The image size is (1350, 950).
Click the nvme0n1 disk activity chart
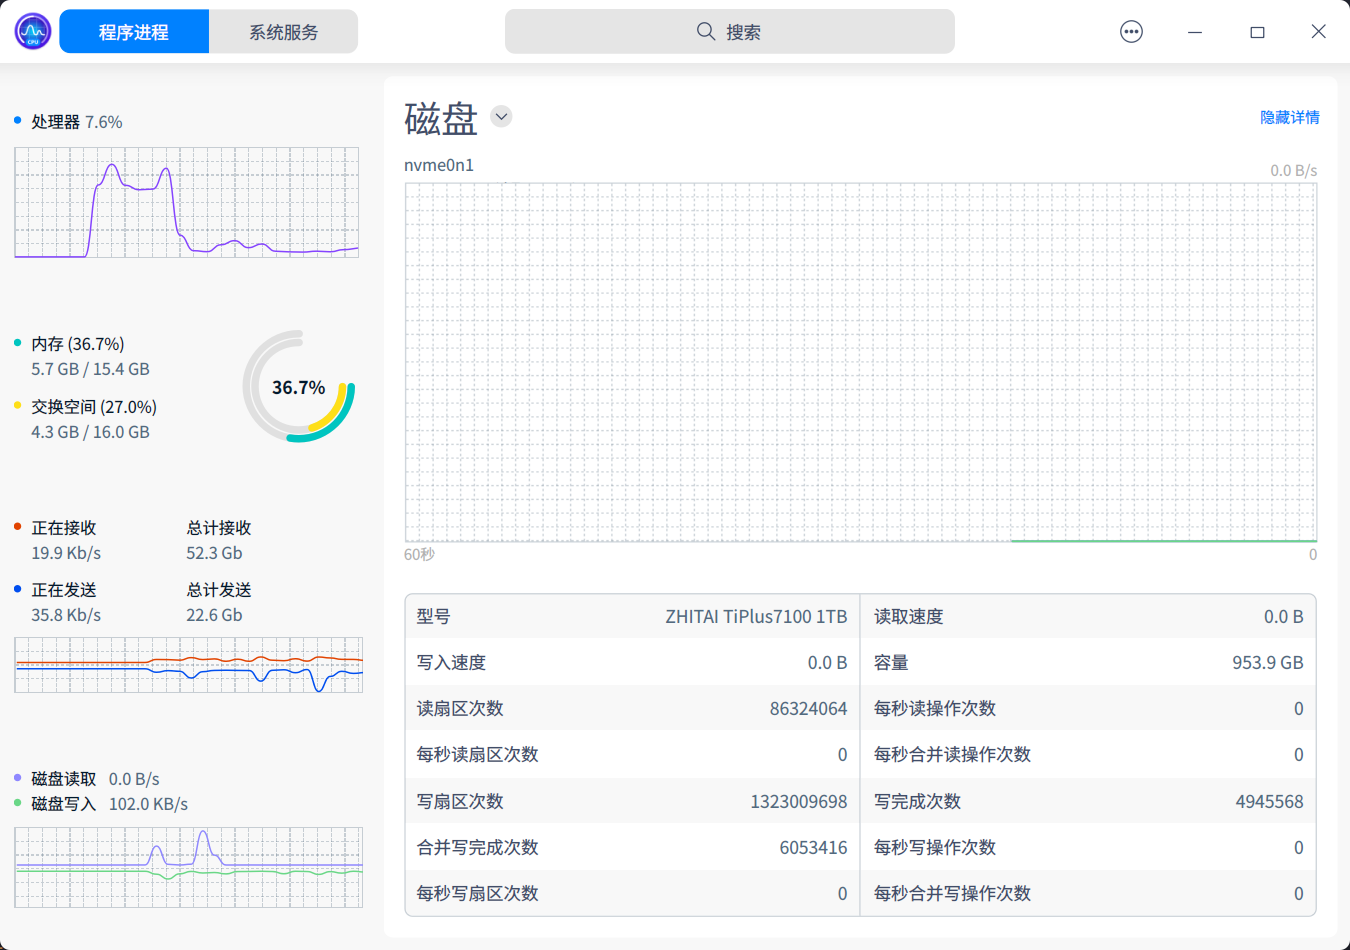point(860,362)
